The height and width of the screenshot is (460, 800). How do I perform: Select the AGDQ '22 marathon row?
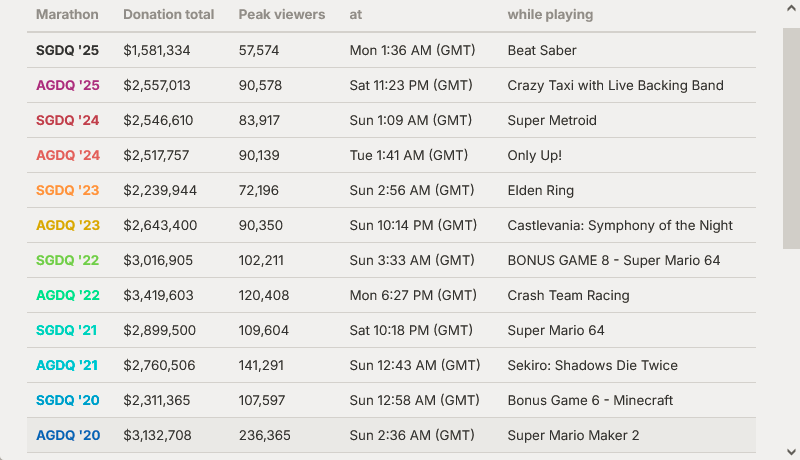[x=391, y=295]
